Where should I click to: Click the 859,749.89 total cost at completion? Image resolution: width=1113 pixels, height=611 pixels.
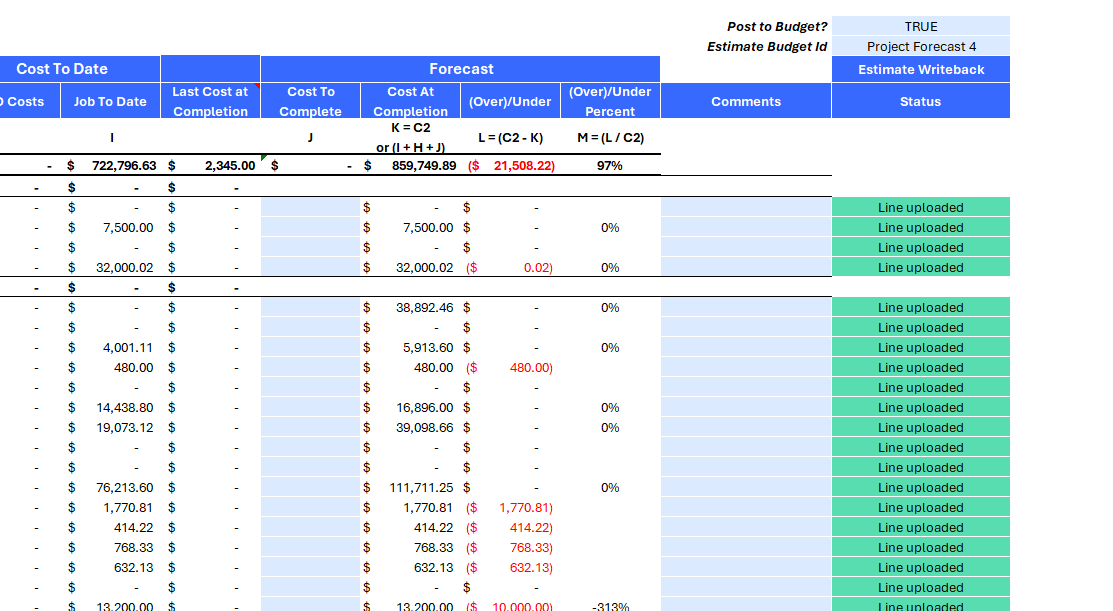coord(423,166)
